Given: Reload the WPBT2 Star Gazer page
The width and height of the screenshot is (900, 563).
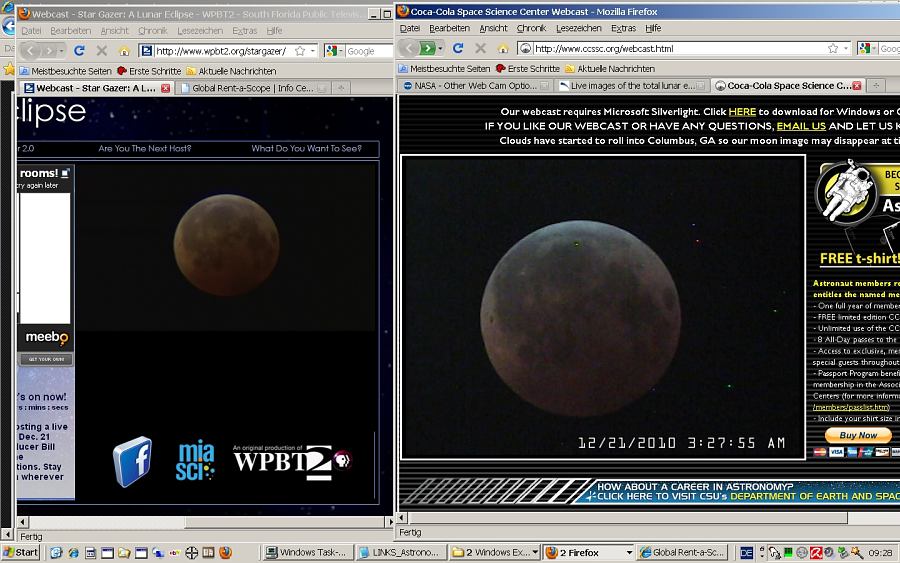Looking at the screenshot, I should (79, 51).
